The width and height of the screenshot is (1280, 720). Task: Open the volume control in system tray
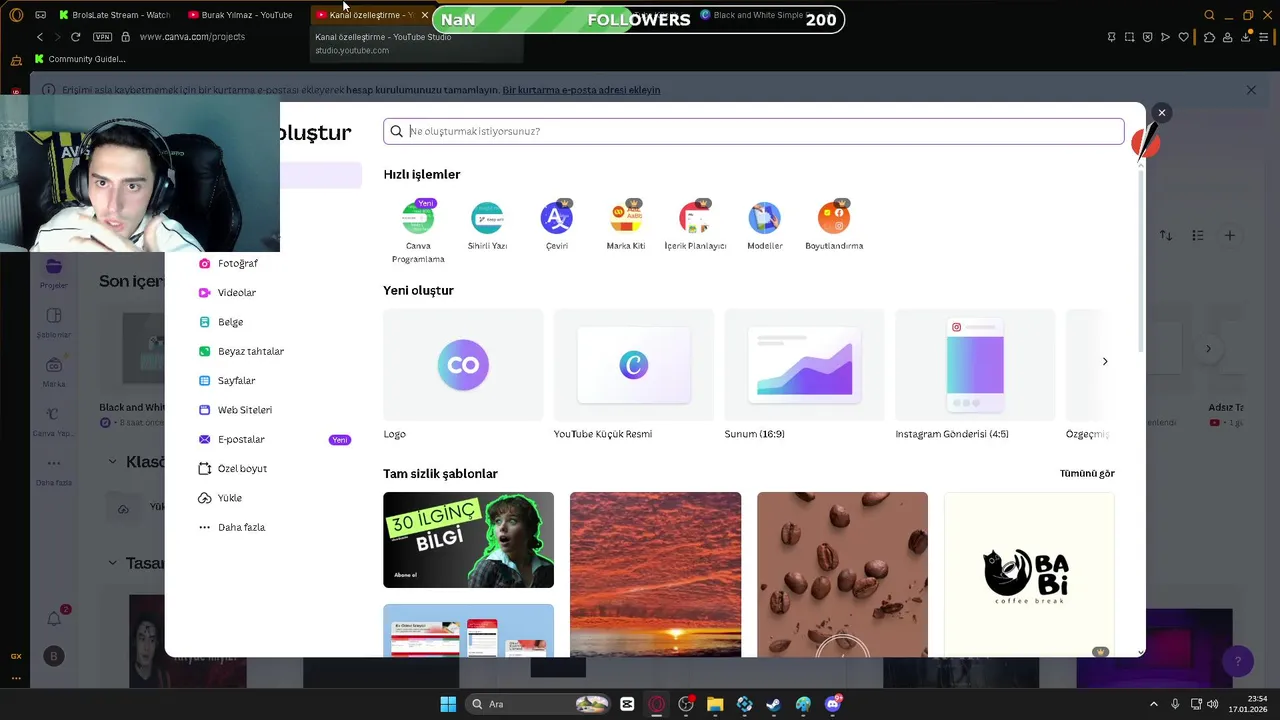click(1213, 704)
